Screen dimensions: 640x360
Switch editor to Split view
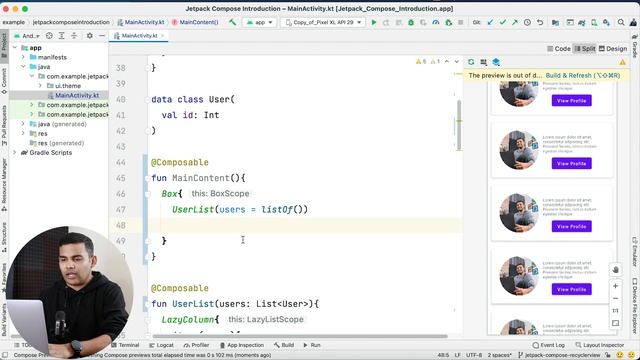pos(585,49)
